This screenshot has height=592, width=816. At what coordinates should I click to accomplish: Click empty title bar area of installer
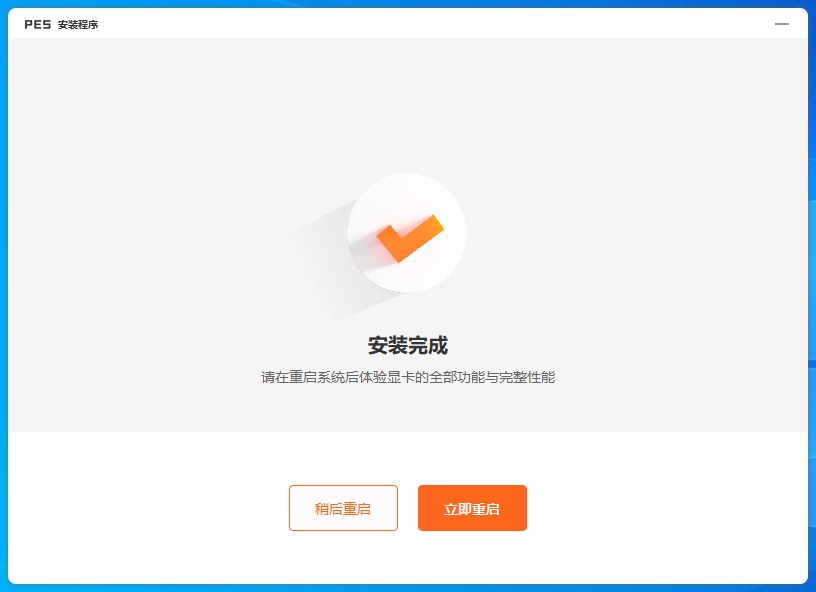[416, 23]
